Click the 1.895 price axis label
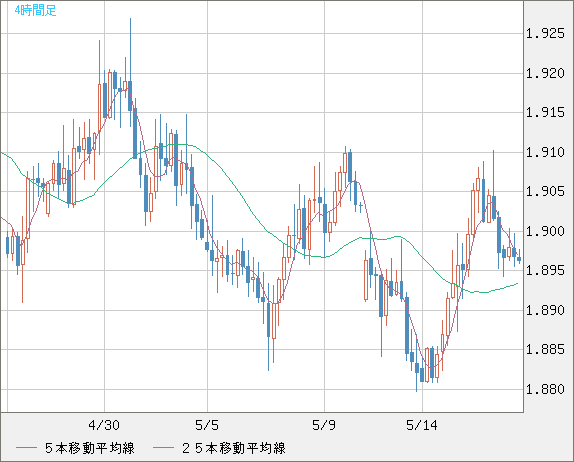The width and height of the screenshot is (574, 462). [x=545, y=271]
